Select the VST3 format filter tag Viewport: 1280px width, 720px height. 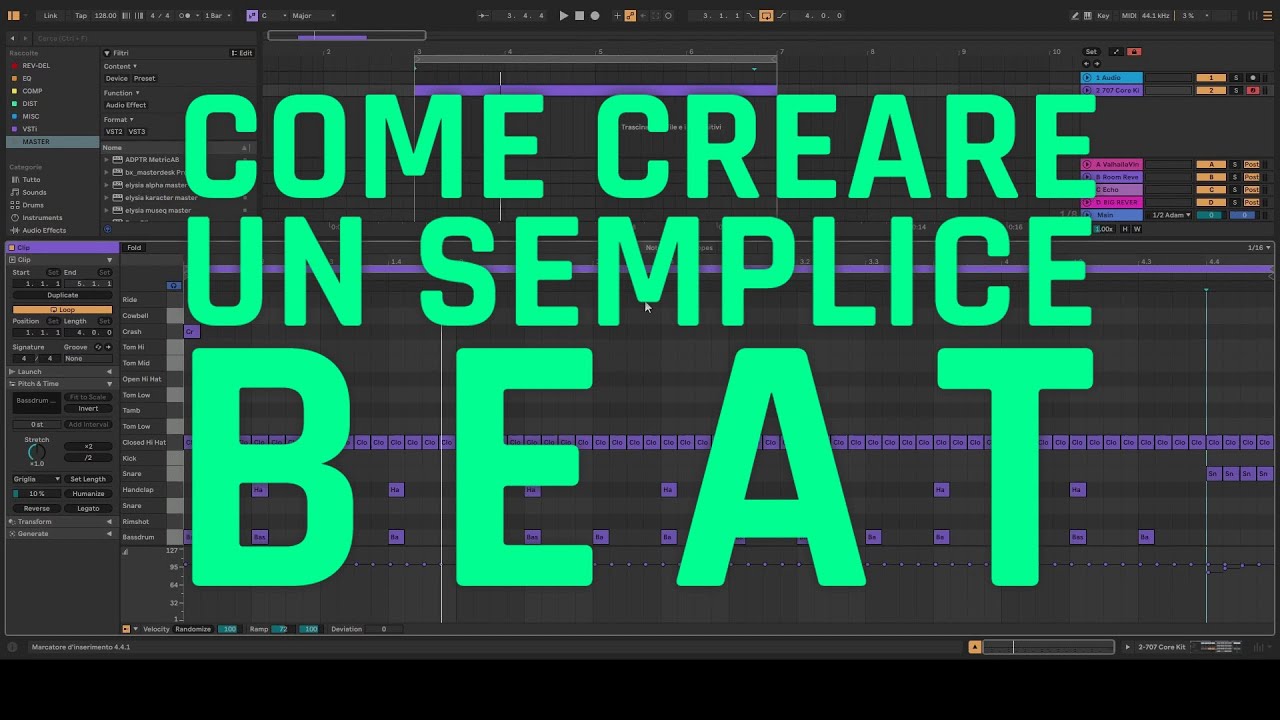[137, 132]
